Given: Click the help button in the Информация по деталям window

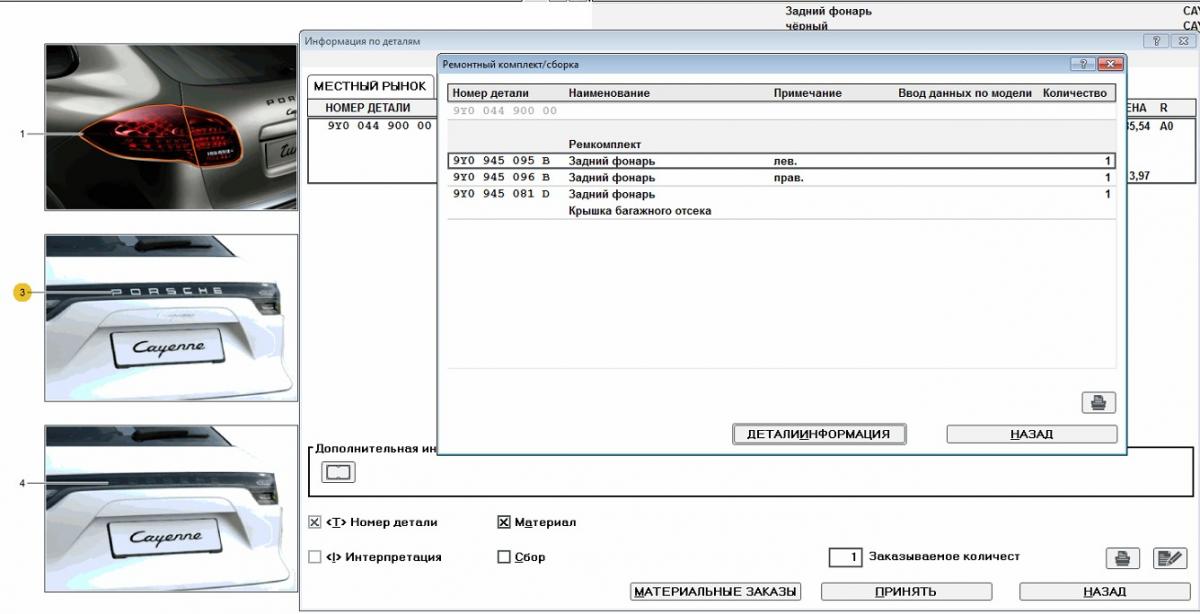Looking at the screenshot, I should [1156, 41].
